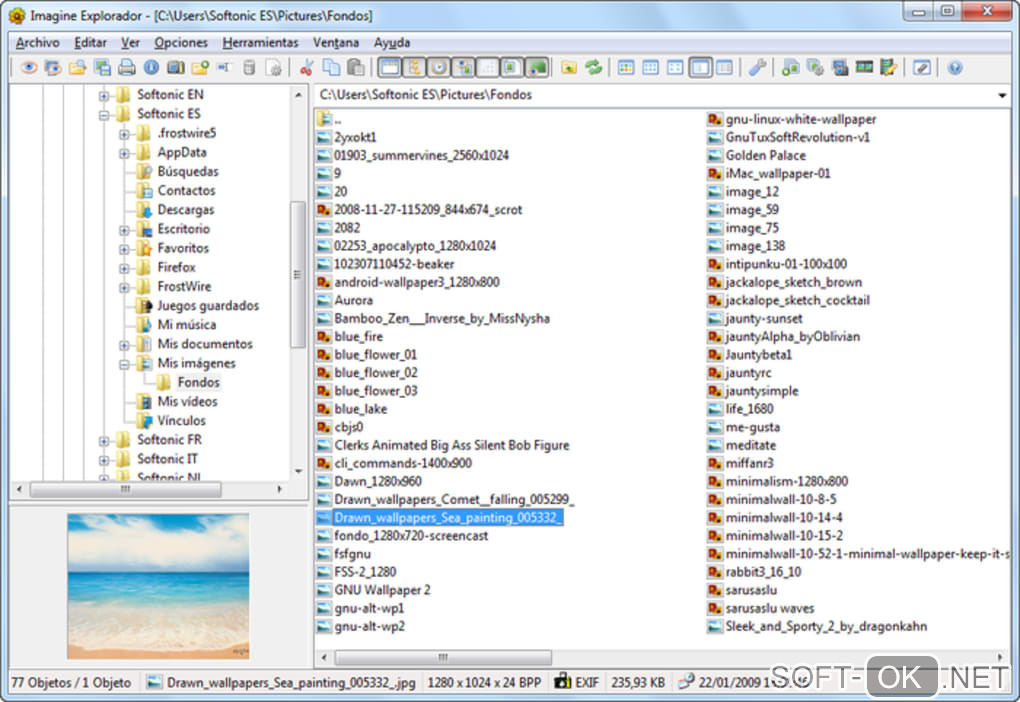This screenshot has width=1020, height=702.
Task: Click the eye-shaped View image icon
Action: pyautogui.click(x=28, y=68)
